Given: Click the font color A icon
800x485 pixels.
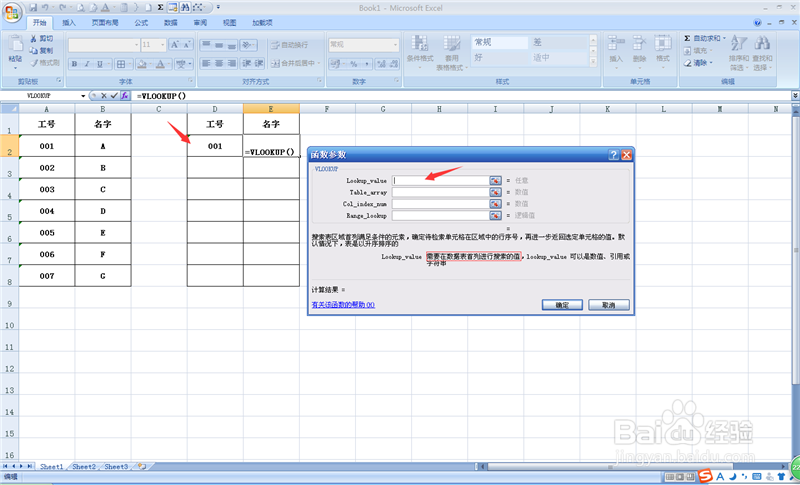Looking at the screenshot, I should coord(160,64).
